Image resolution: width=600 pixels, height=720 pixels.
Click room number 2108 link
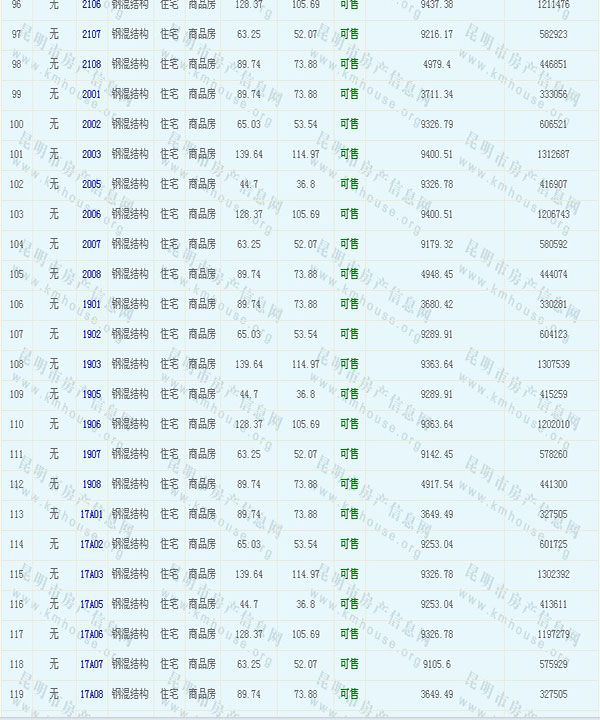tap(91, 64)
